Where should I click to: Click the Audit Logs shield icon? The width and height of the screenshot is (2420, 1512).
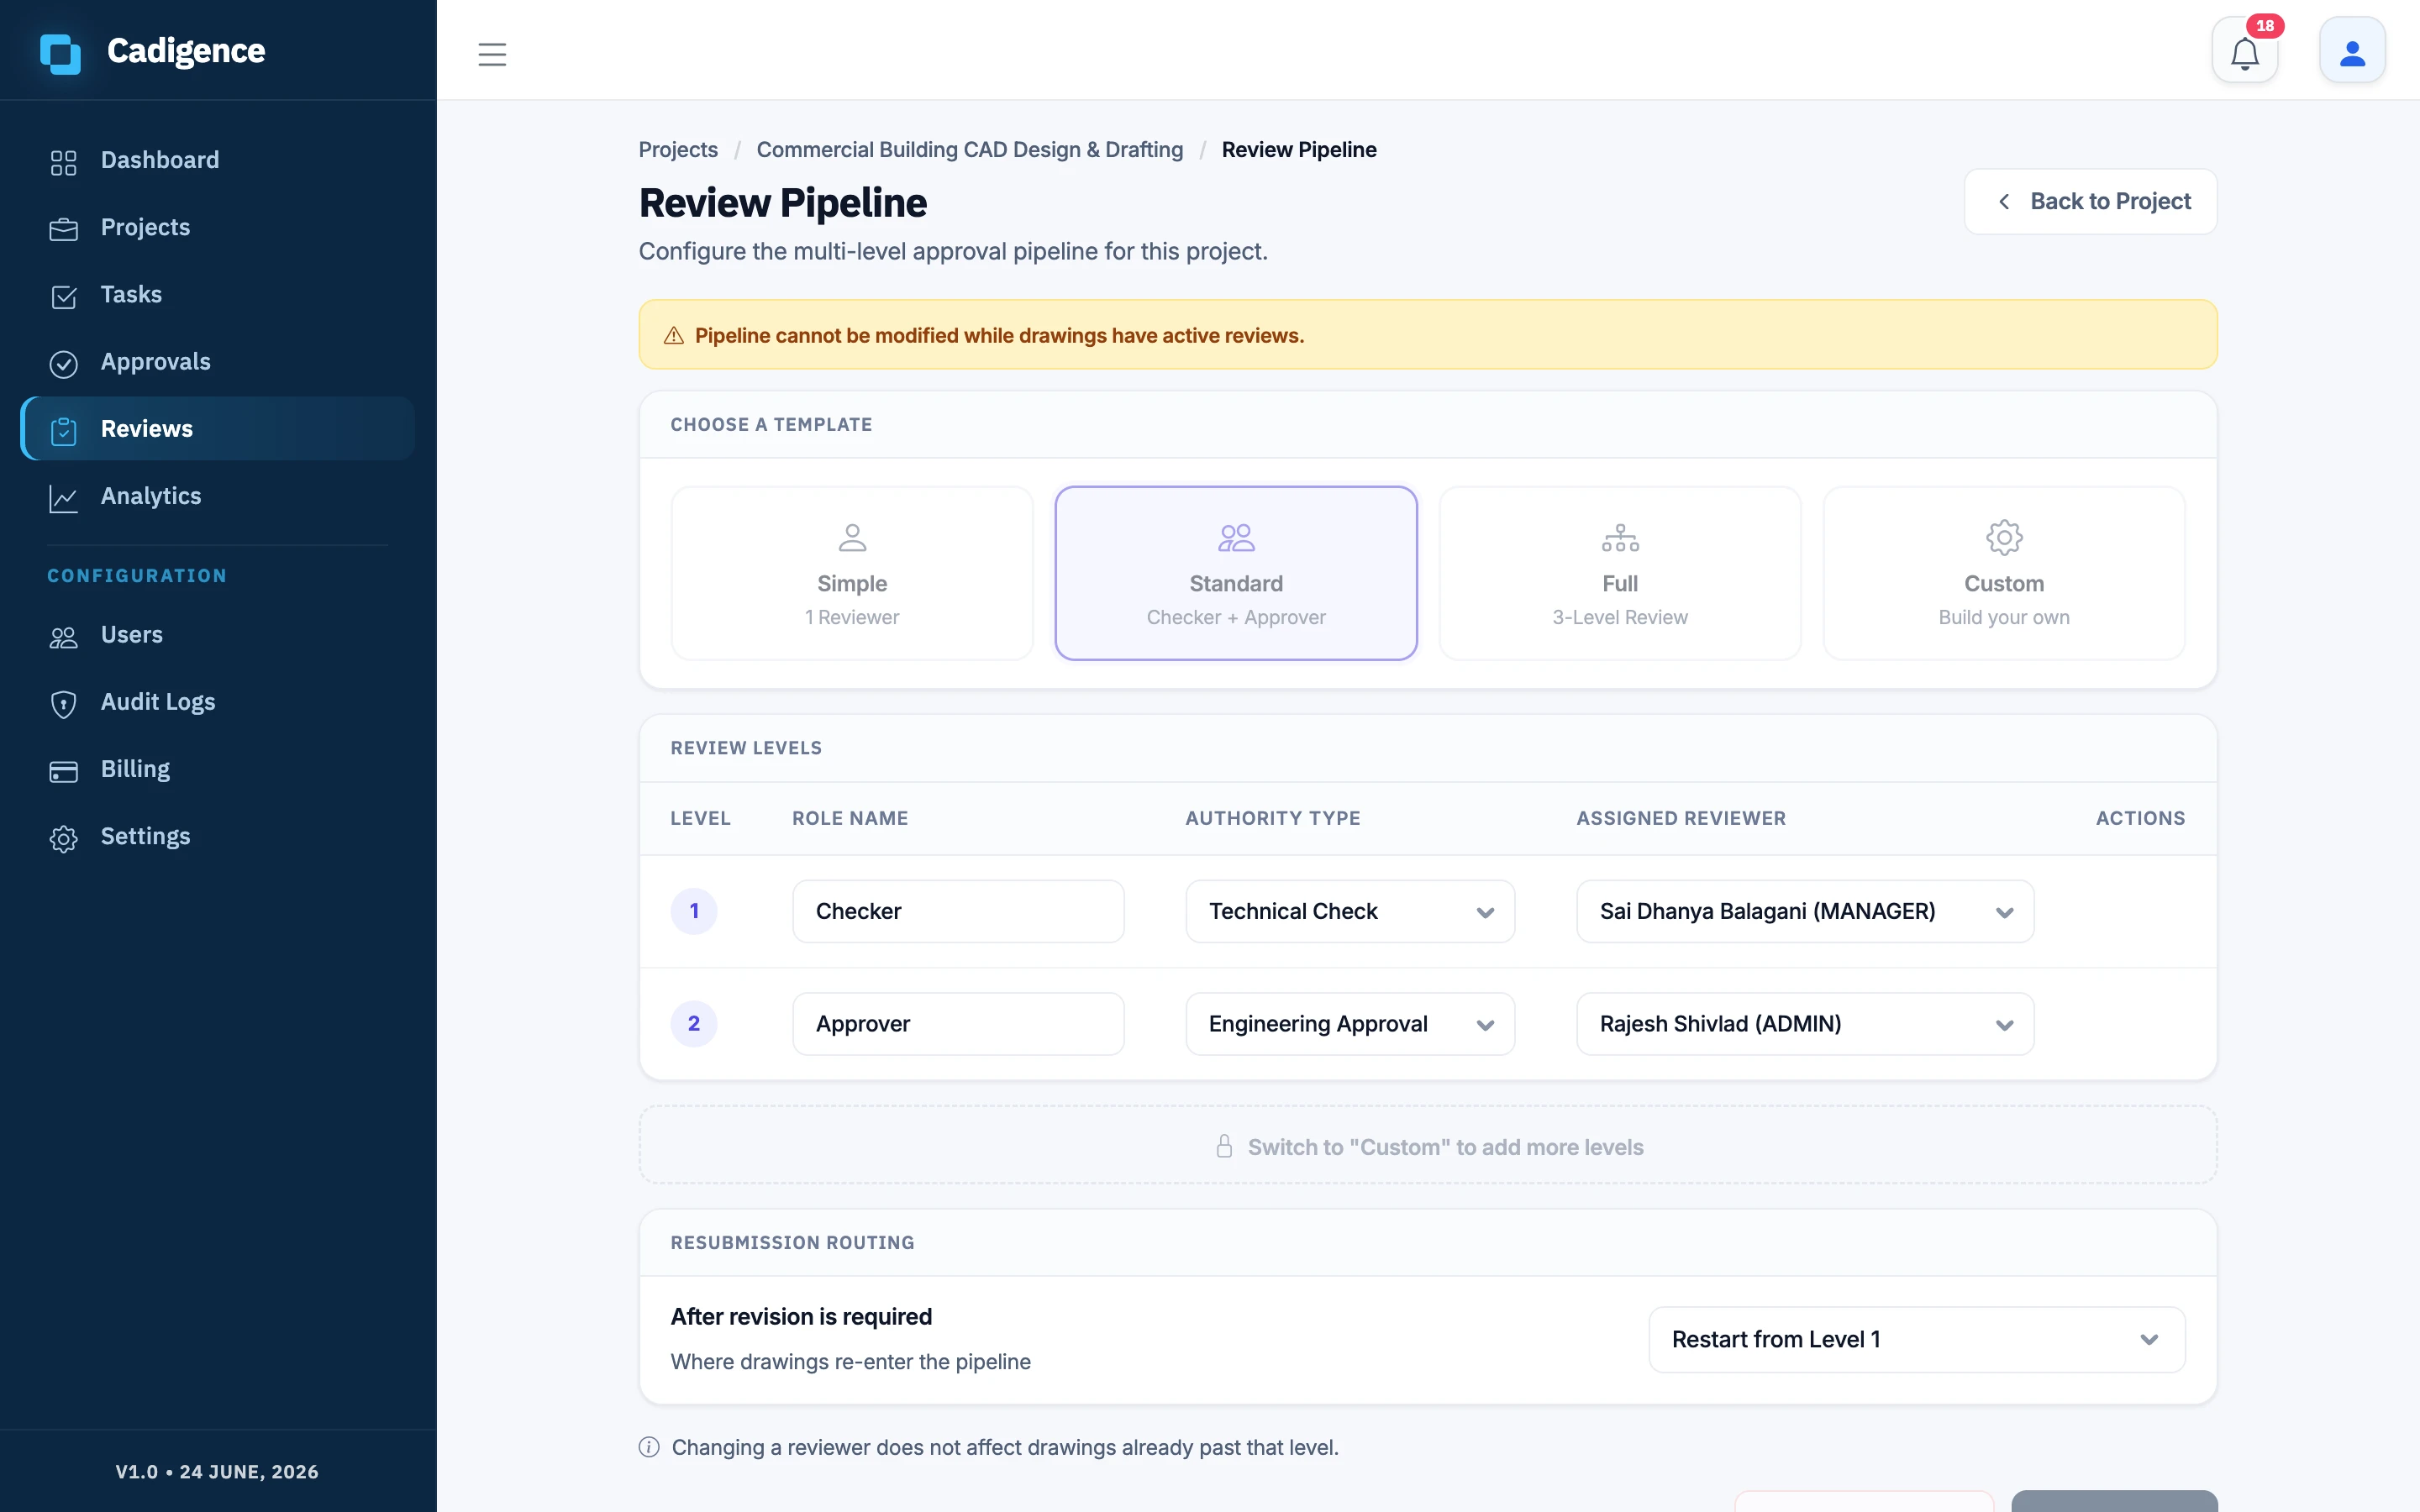[x=63, y=704]
